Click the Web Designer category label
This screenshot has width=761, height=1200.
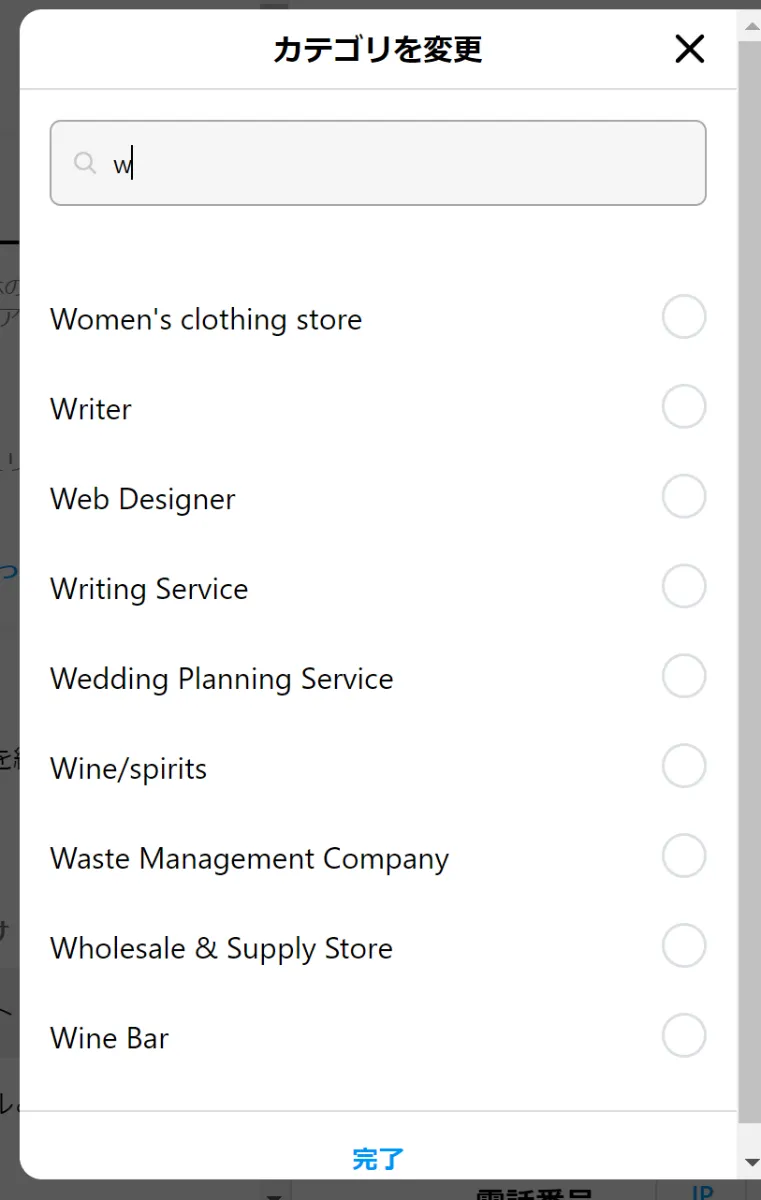click(143, 499)
